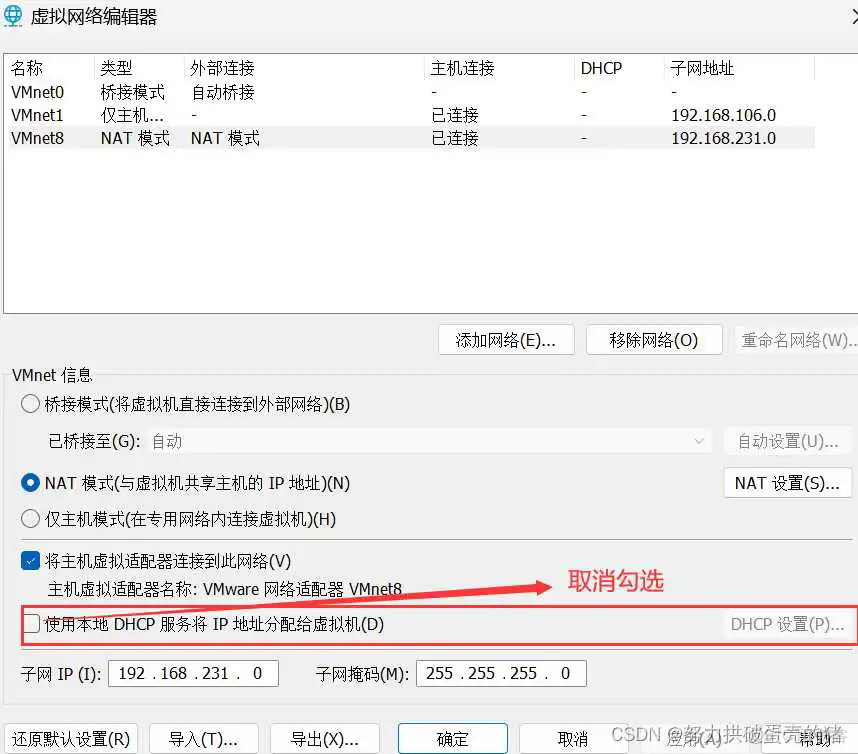Viewport: 858px width, 754px height.
Task: Select NAT 模式 radio option
Action: coord(30,483)
